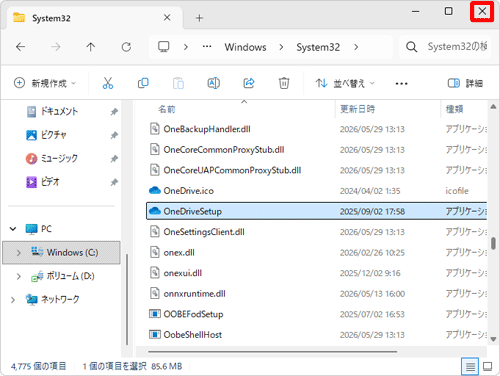Toggle the 詳細 details pane button

465,83
